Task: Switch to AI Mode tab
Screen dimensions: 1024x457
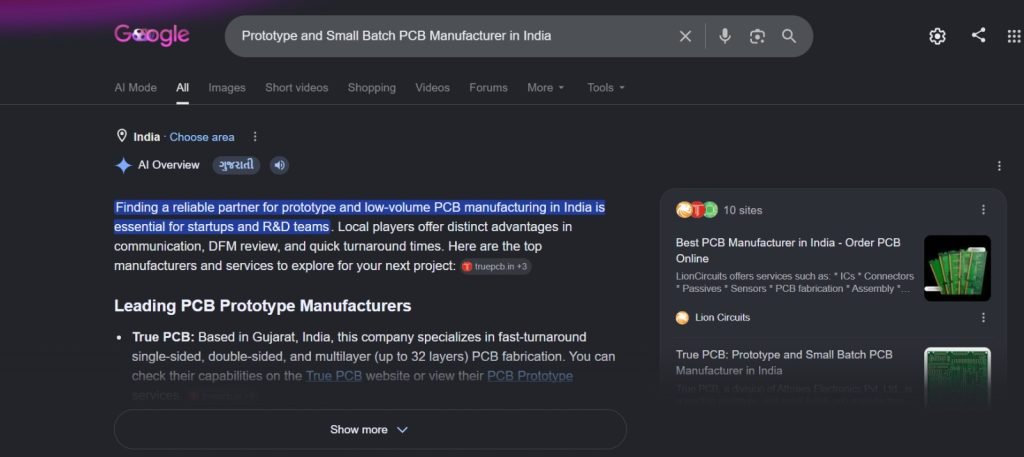Action: tap(136, 87)
